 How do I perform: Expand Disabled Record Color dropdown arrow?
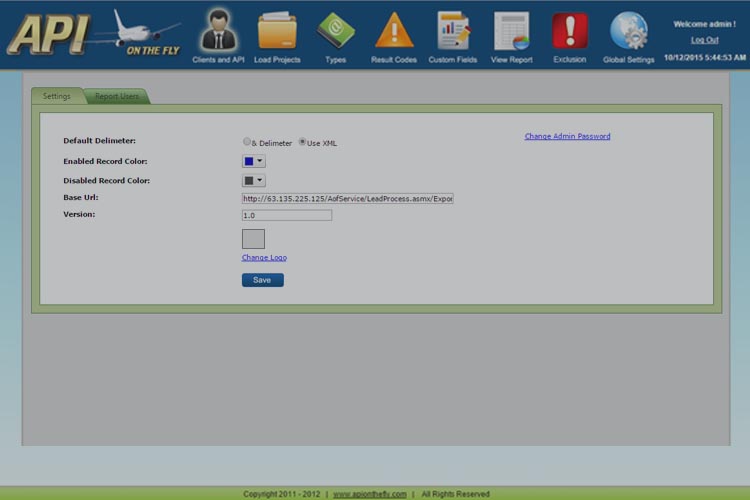coord(260,180)
